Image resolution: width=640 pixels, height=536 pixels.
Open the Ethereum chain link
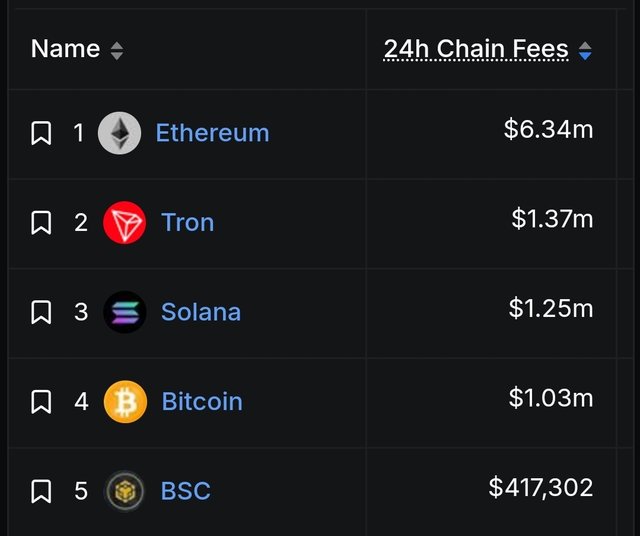[x=213, y=133]
